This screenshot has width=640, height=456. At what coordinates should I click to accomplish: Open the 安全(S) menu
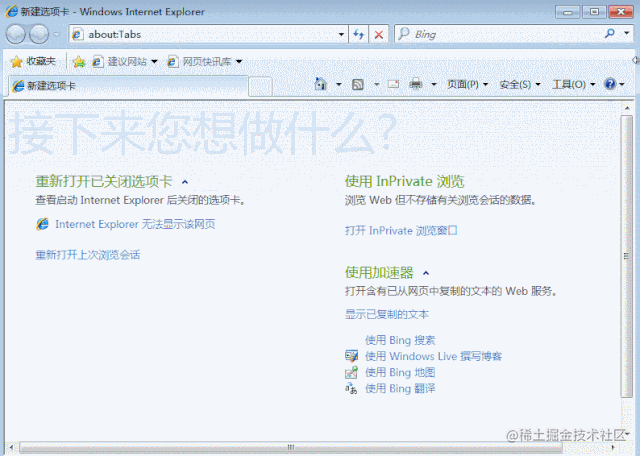click(x=520, y=85)
